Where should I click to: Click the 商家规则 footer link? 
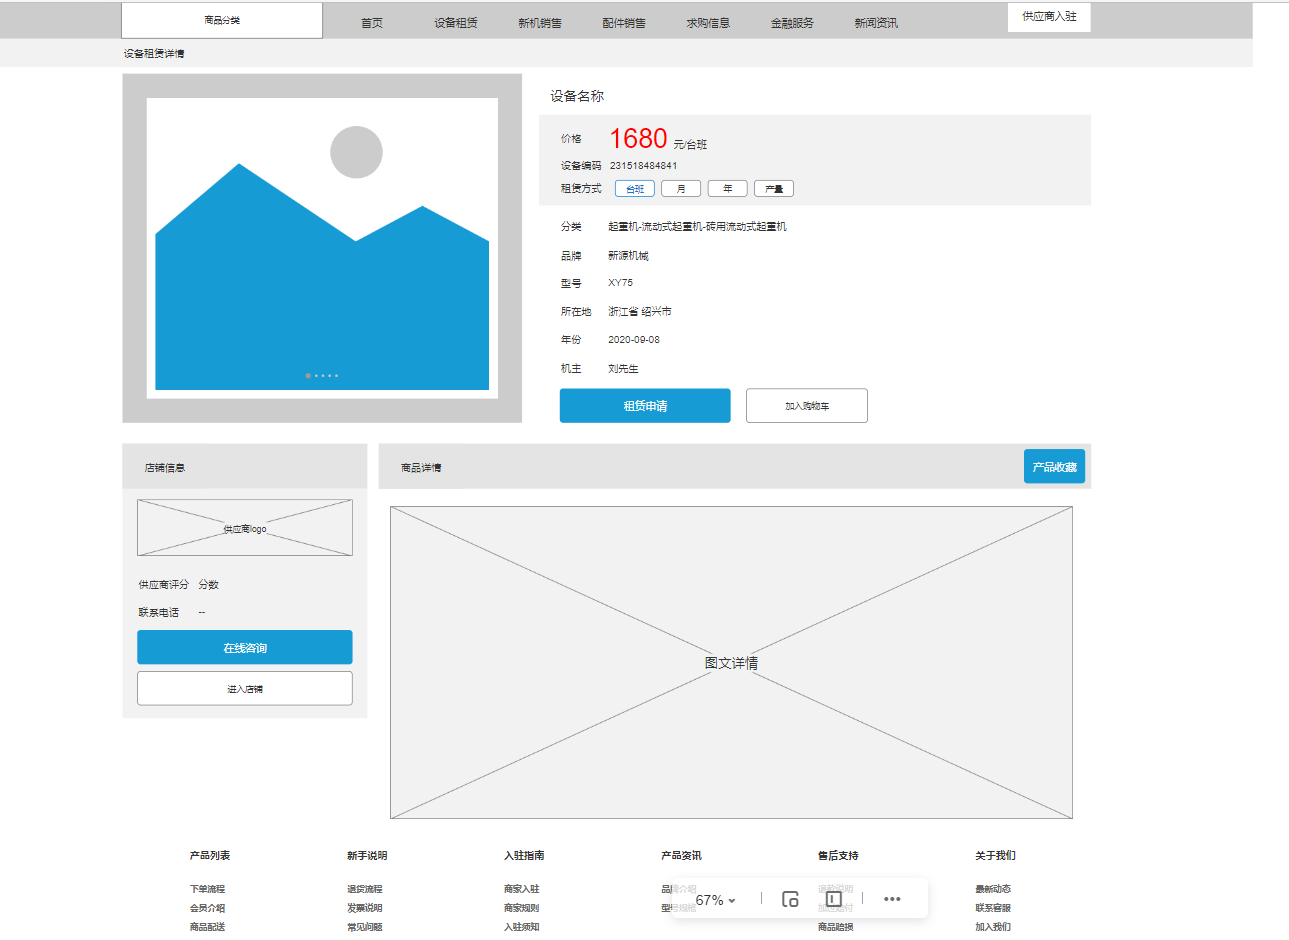[x=522, y=908]
